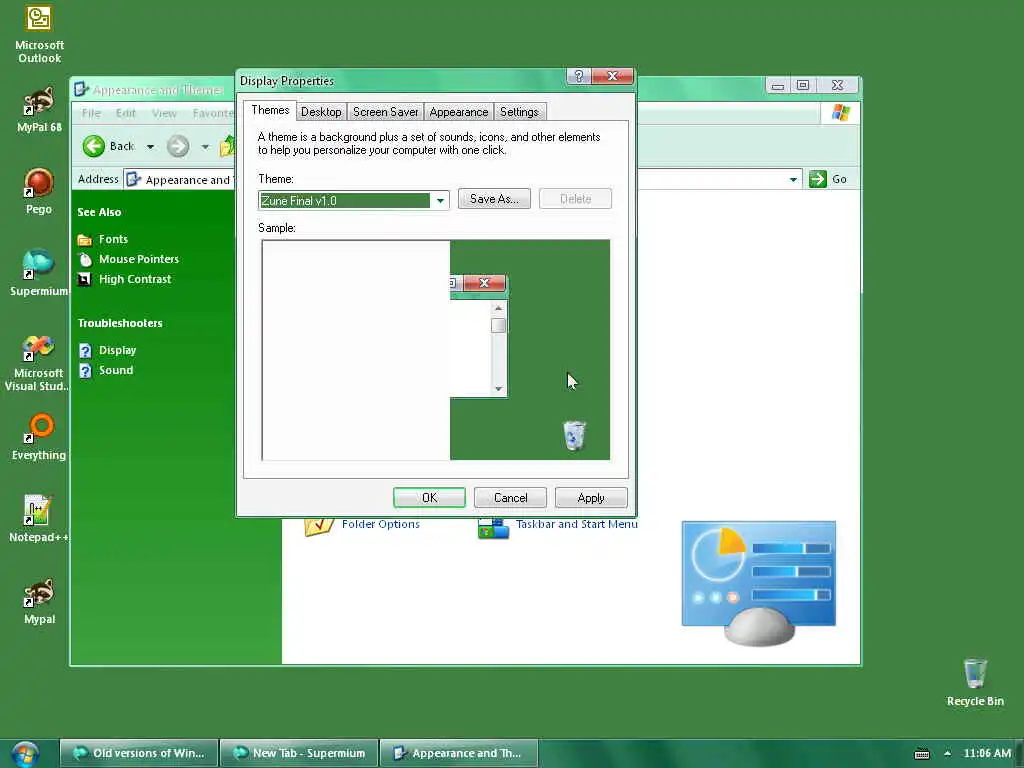Open the Fonts link in See Also
This screenshot has height=768, width=1024.
113,239
